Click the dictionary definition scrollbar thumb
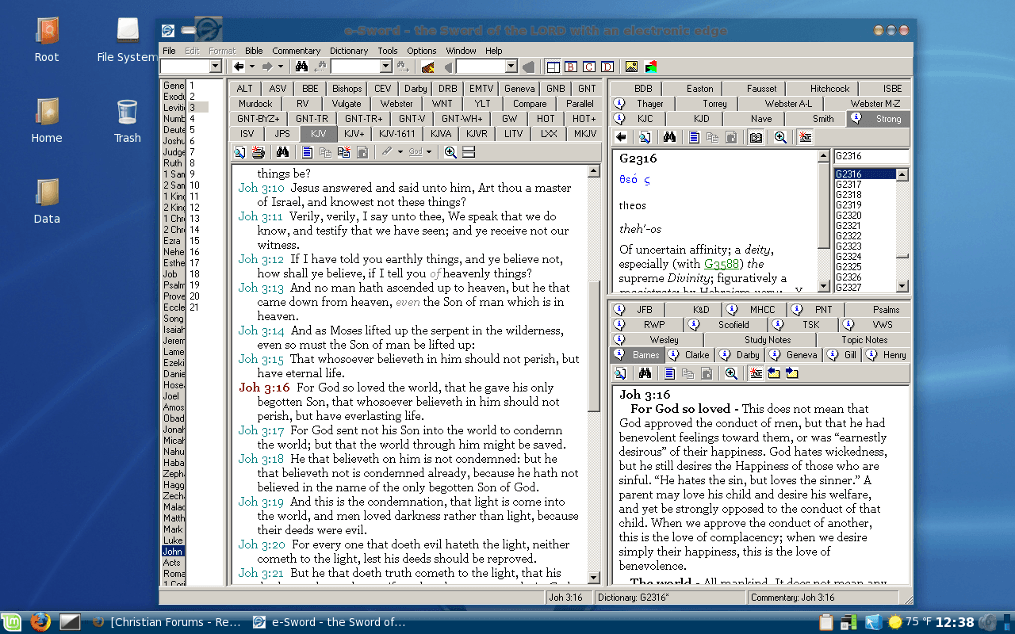The height and width of the screenshot is (634, 1015). [x=823, y=205]
